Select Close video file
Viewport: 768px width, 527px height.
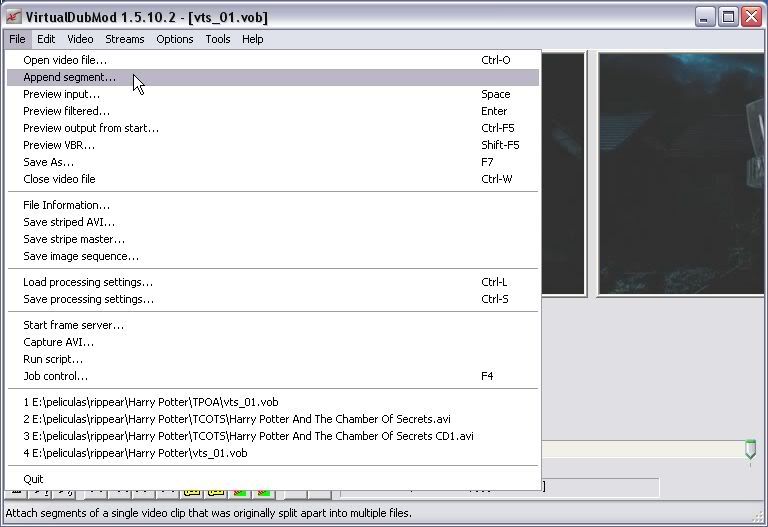coord(59,179)
